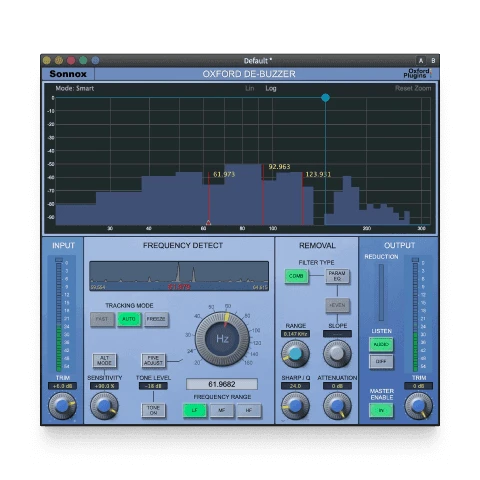Switch spectrum display to Lin
Image resolution: width=480 pixels, height=480 pixels.
point(249,88)
